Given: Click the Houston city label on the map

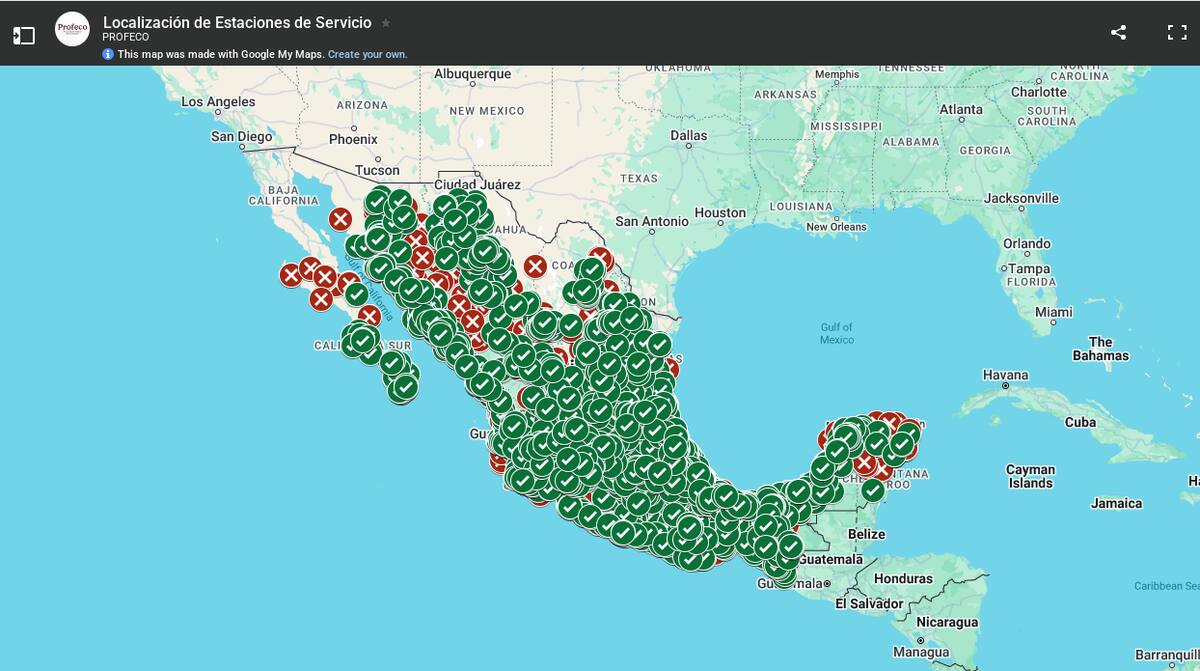Looking at the screenshot, I should pos(720,212).
